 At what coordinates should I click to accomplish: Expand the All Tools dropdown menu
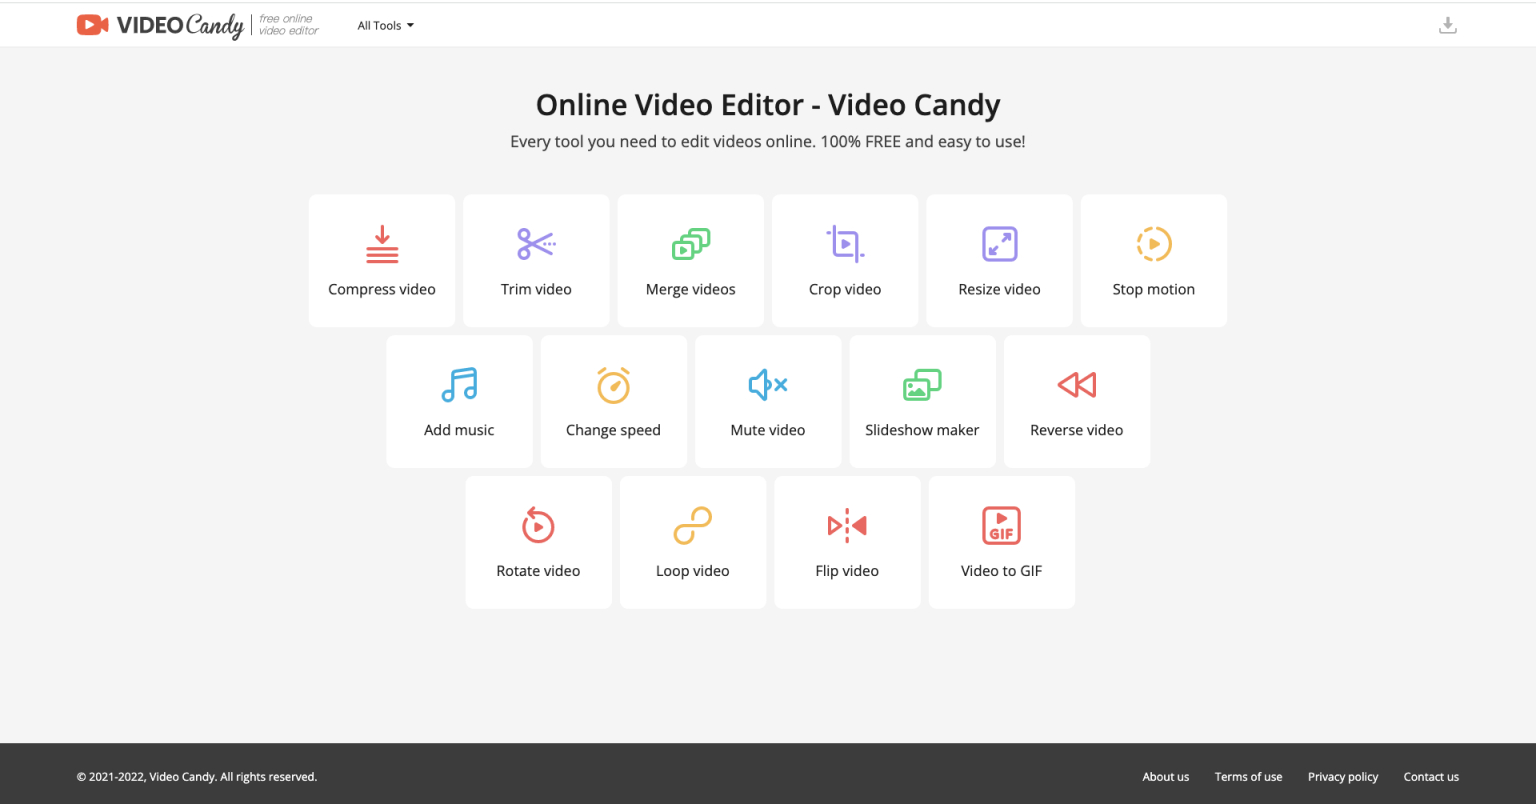coord(385,25)
